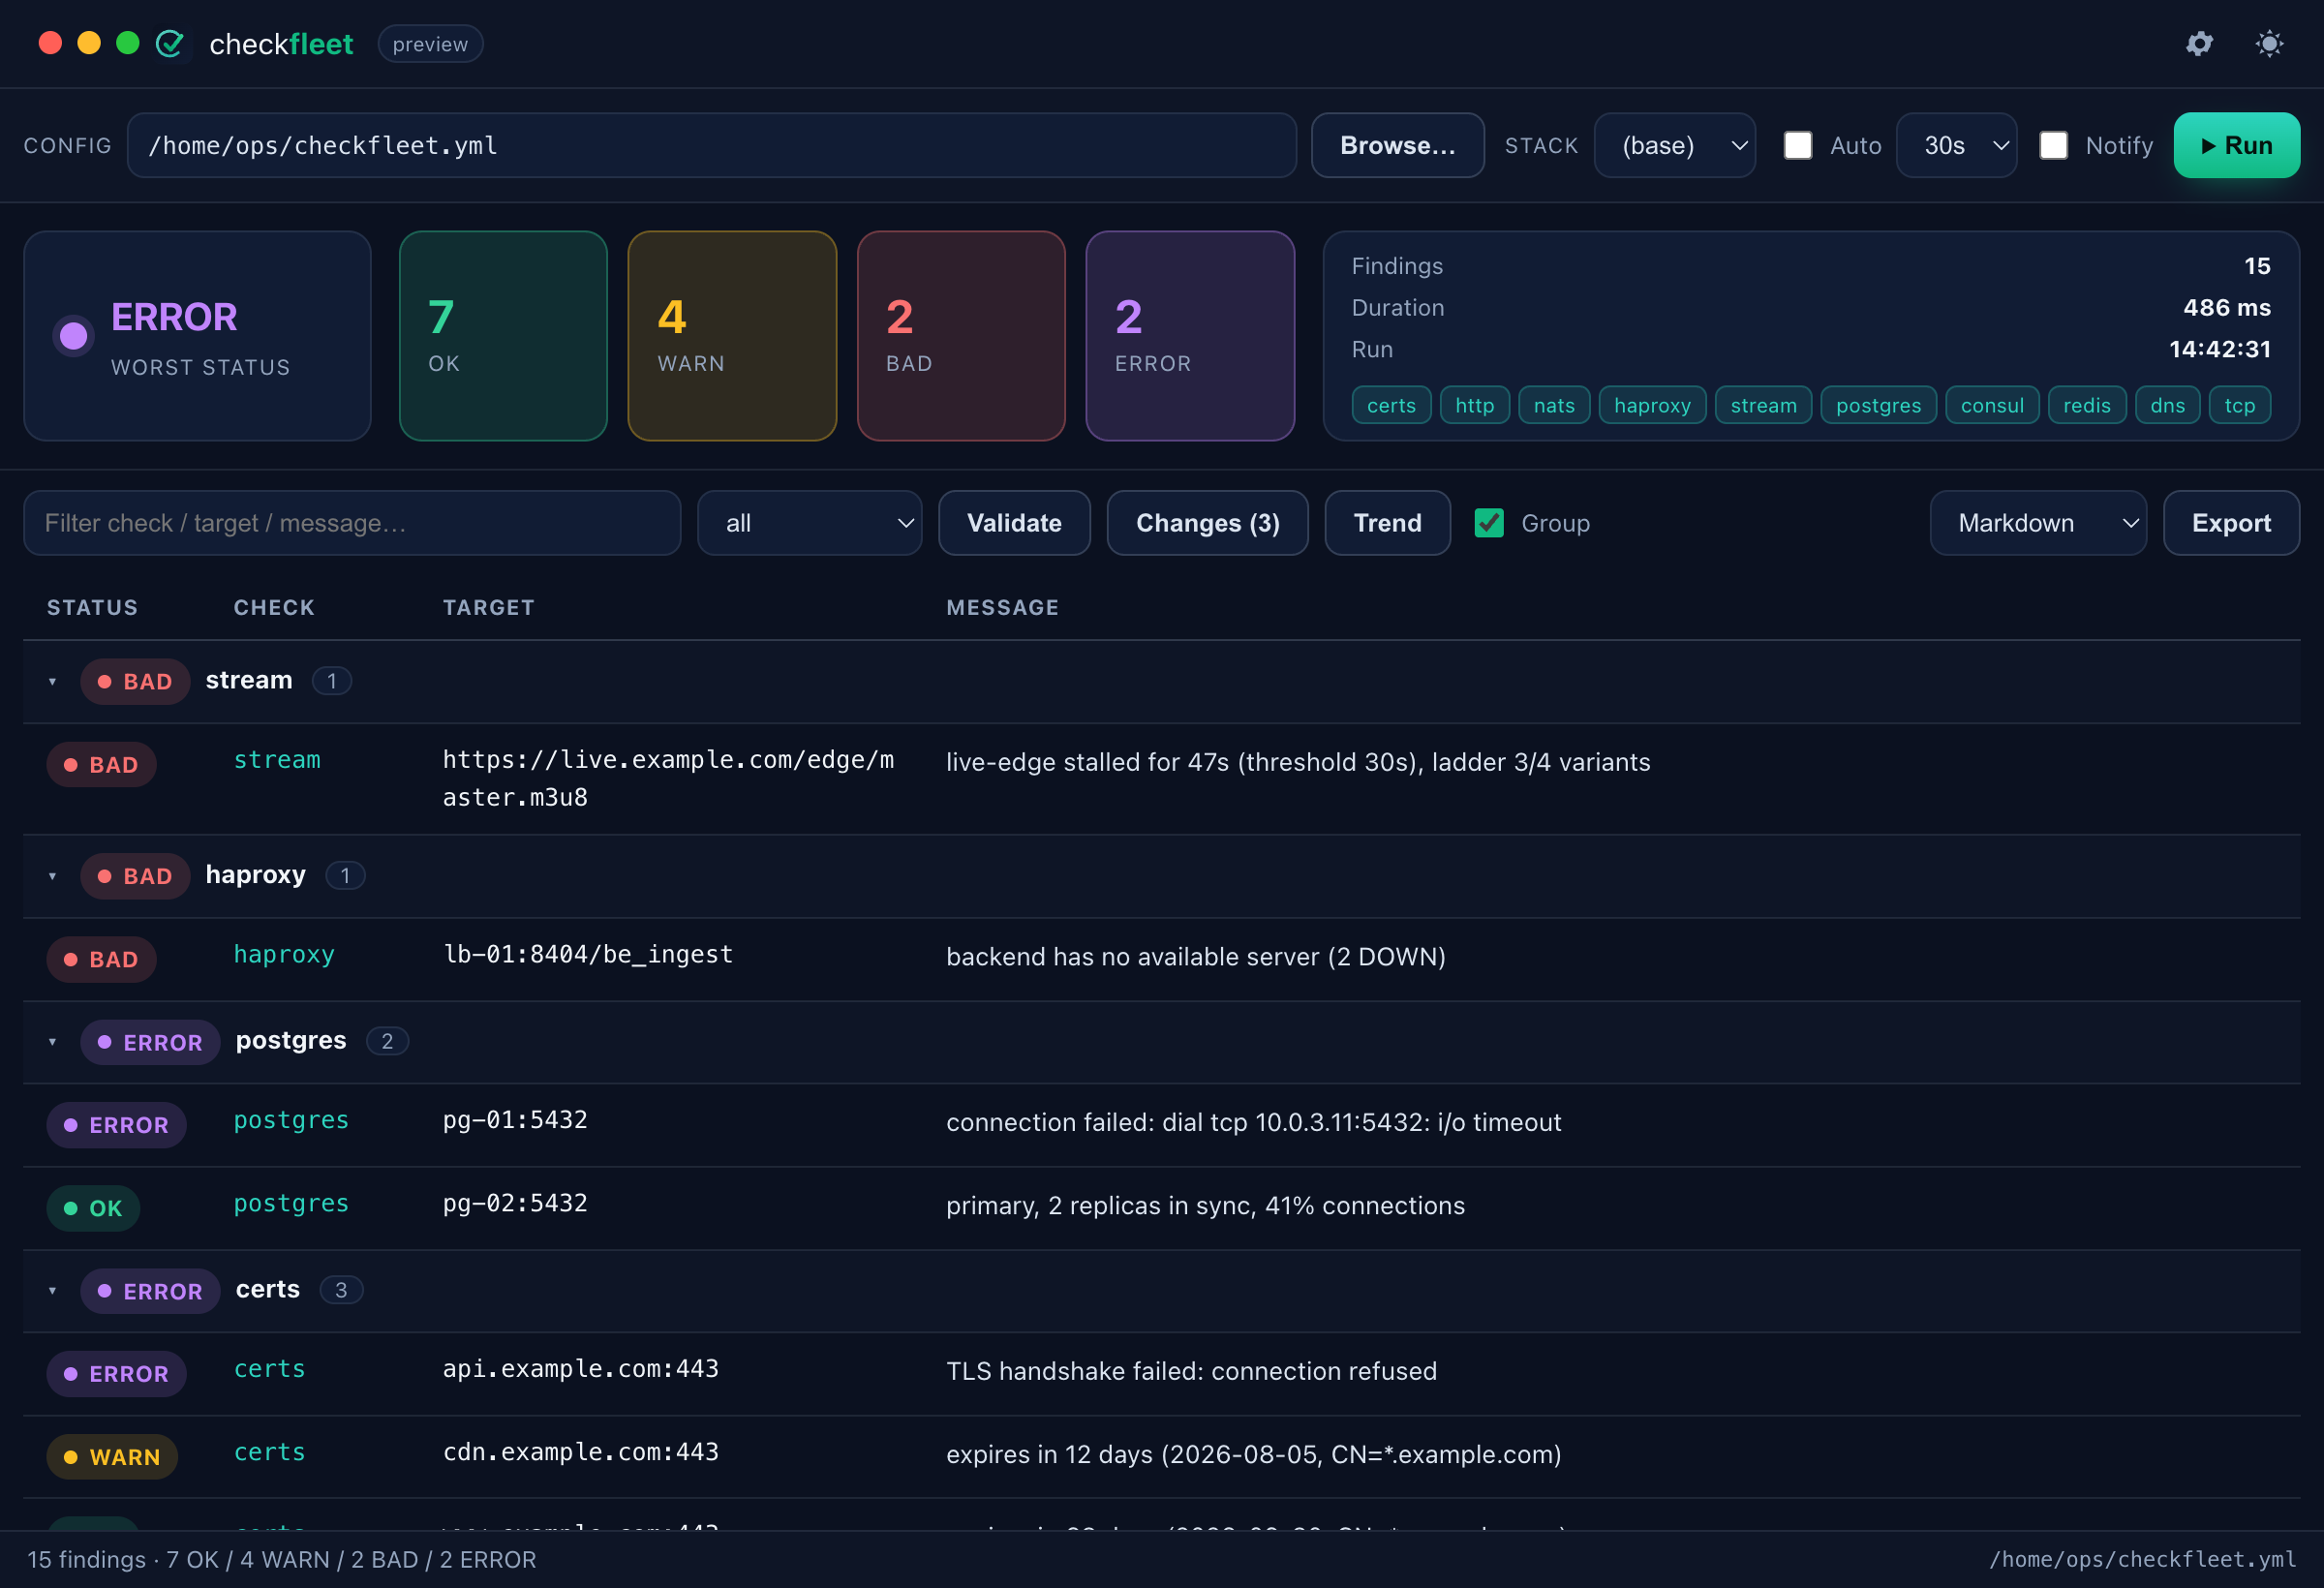The height and width of the screenshot is (1588, 2324).
Task: Open the Markdown export format dropdown
Action: (x=2037, y=523)
